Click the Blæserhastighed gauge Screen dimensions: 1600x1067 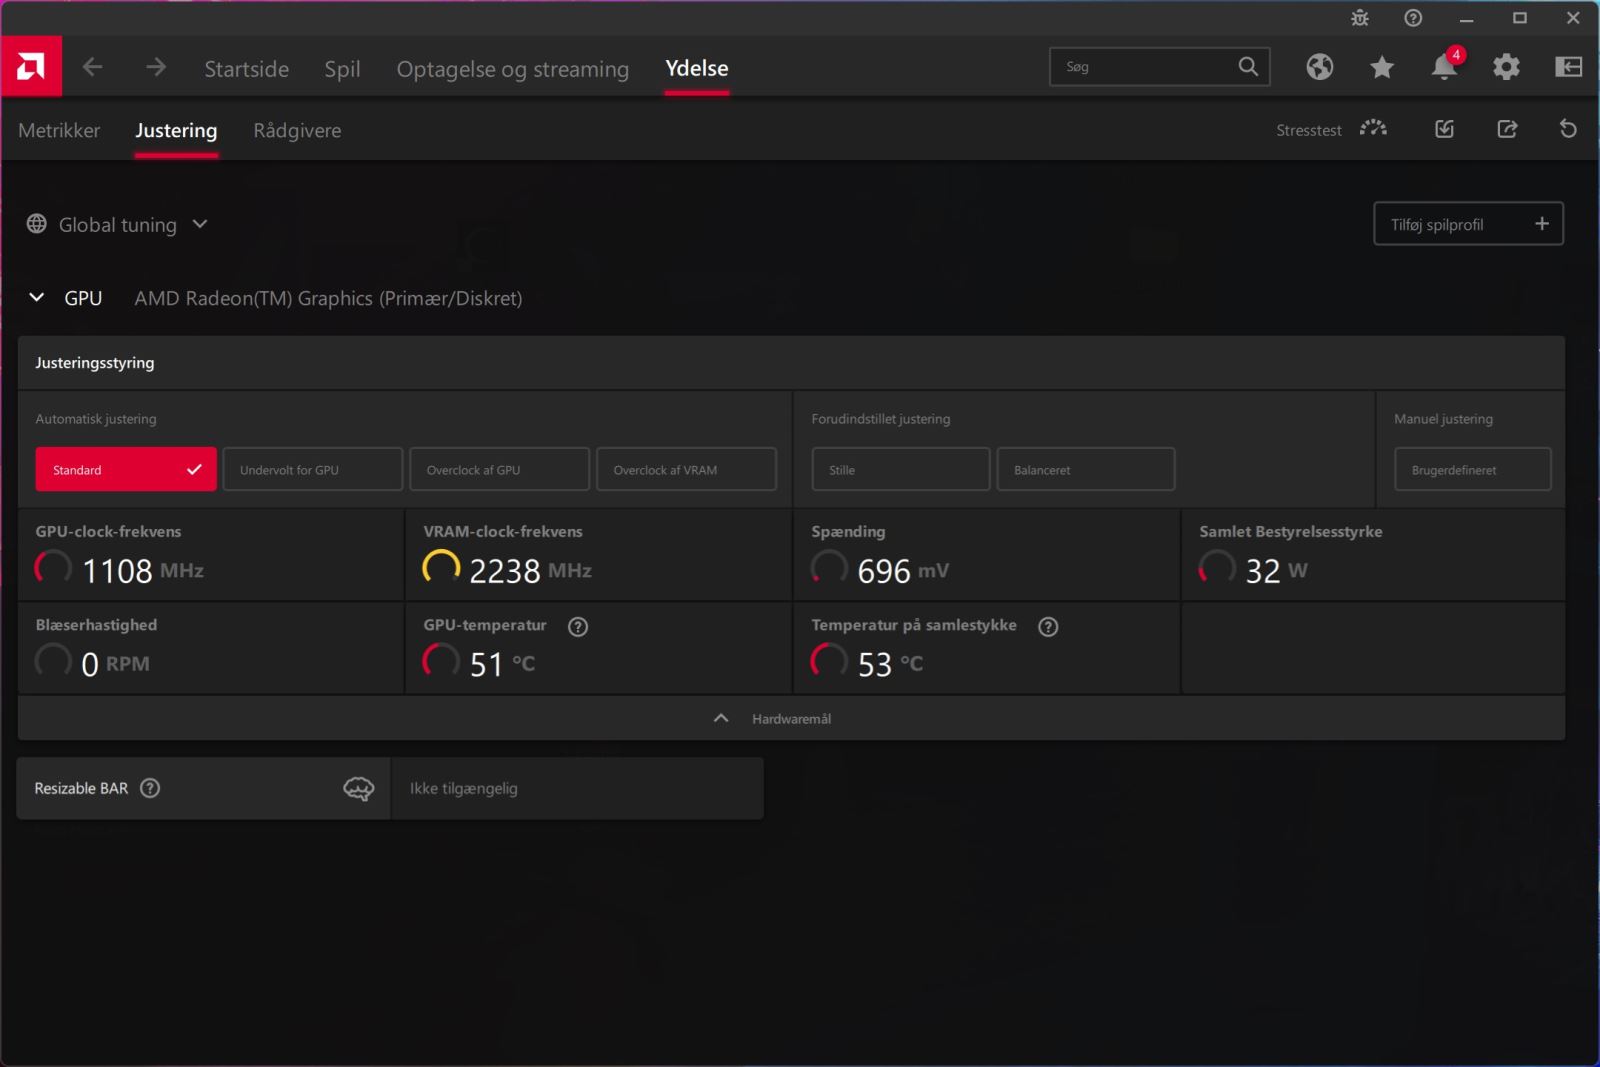53,661
